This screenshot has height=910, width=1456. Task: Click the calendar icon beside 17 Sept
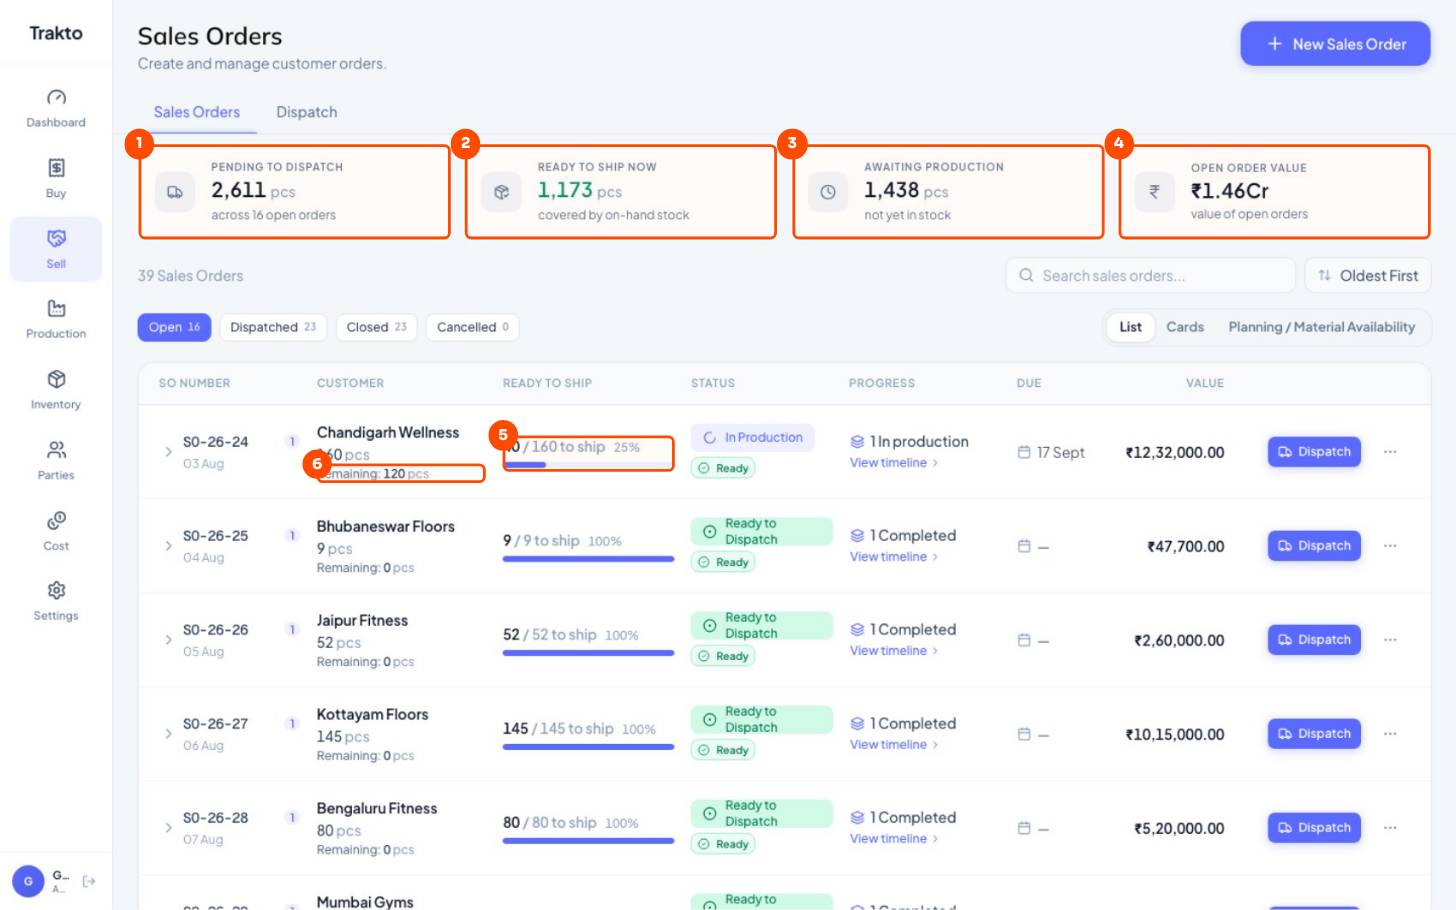pos(1024,452)
